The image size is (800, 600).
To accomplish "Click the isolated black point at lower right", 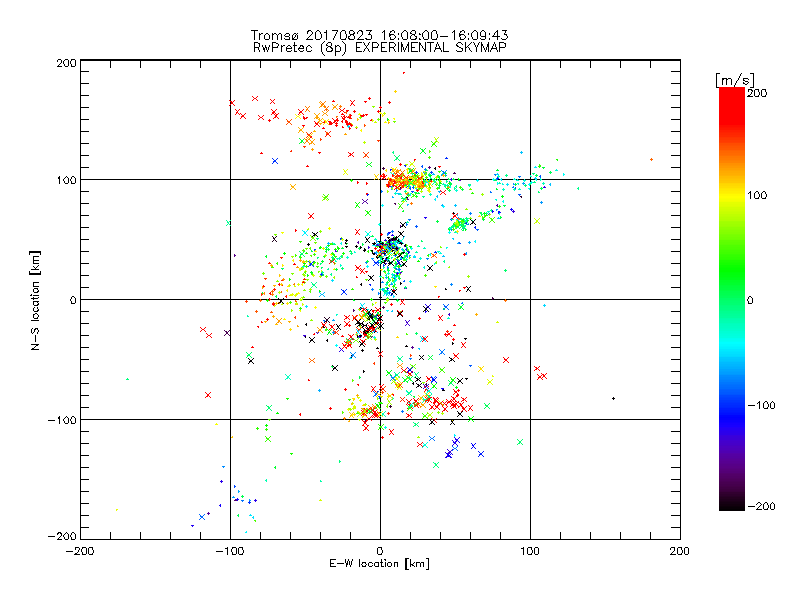I will [x=613, y=398].
